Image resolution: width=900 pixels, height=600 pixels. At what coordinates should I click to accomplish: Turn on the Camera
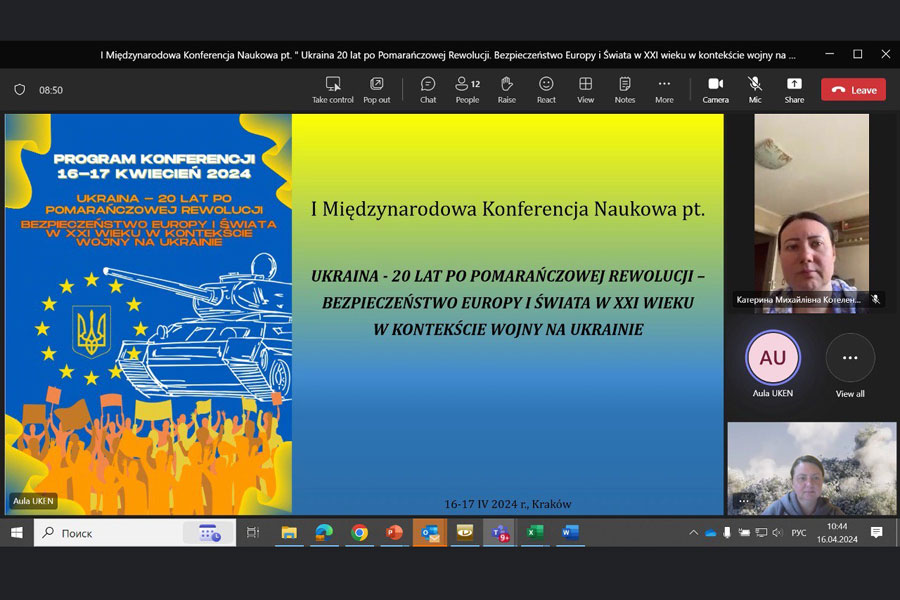(716, 89)
